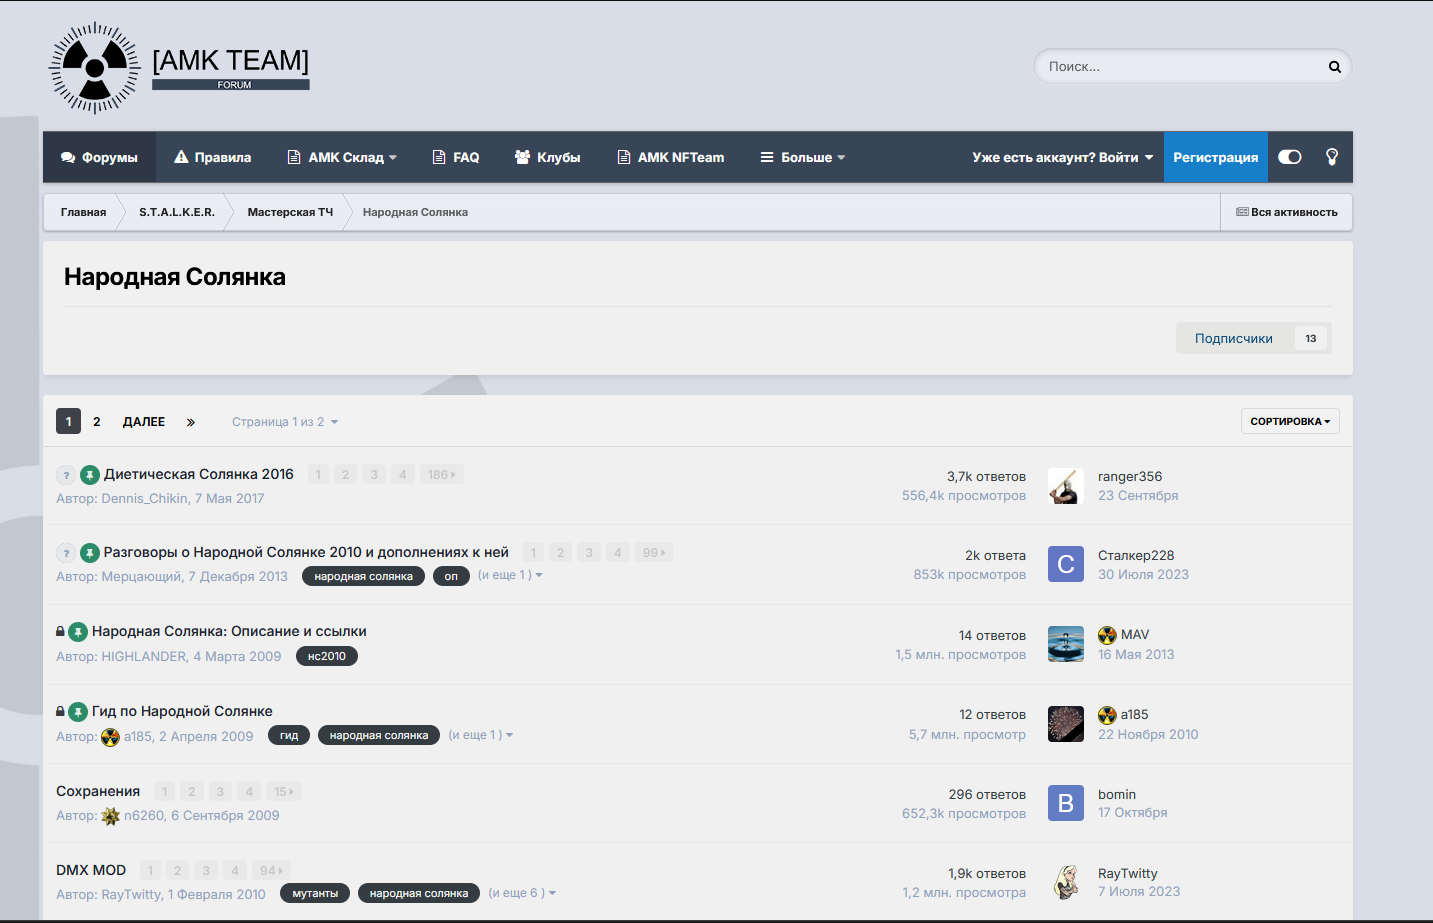
Task: Click pinned icon of Диетическая Солянка 2016
Action: click(89, 475)
